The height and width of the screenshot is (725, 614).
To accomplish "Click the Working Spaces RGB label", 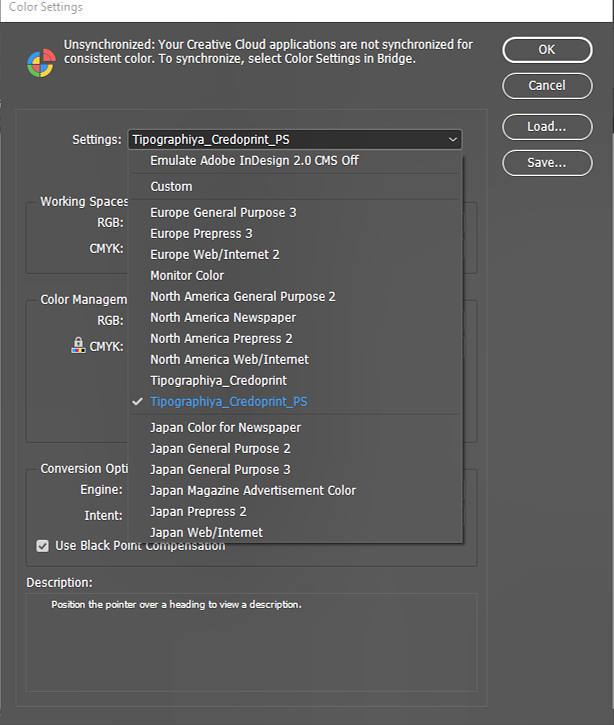I will (110, 223).
